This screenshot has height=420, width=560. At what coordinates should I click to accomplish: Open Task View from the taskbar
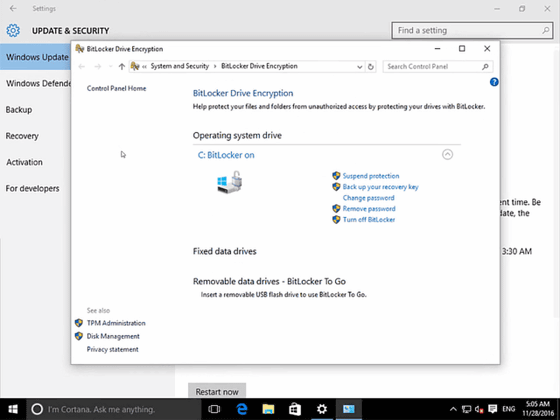coord(214,409)
